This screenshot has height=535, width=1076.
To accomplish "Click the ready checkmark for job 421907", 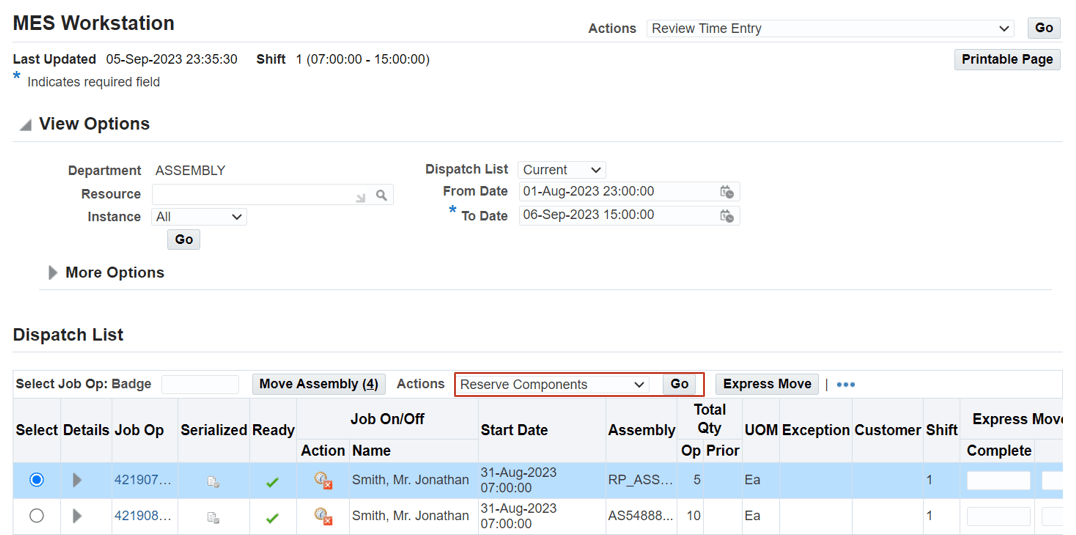I will click(x=272, y=482).
